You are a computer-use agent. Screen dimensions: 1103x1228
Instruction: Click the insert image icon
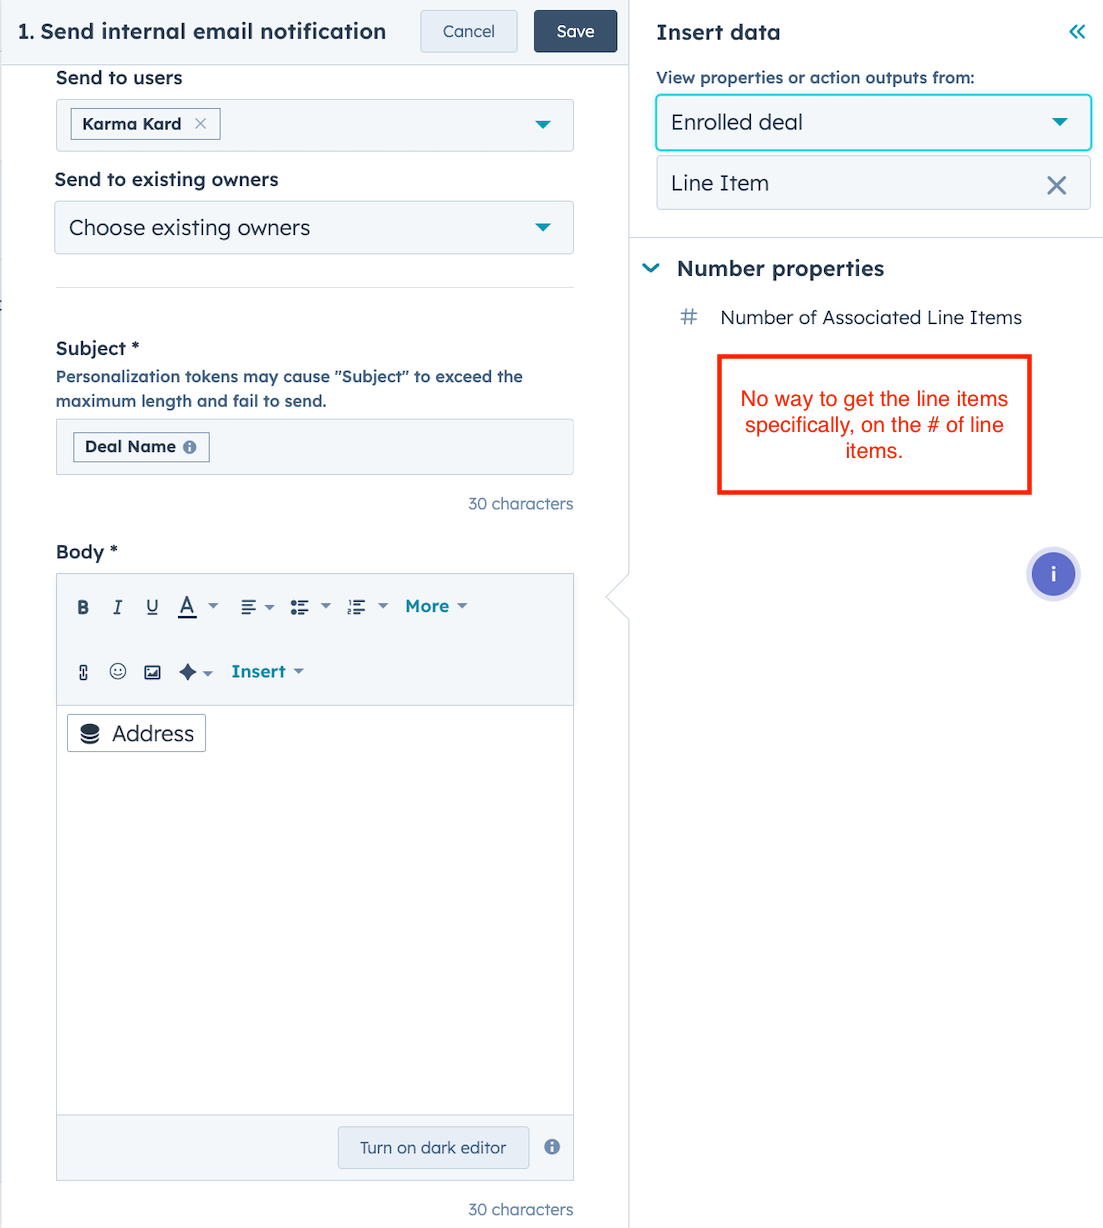(x=152, y=671)
